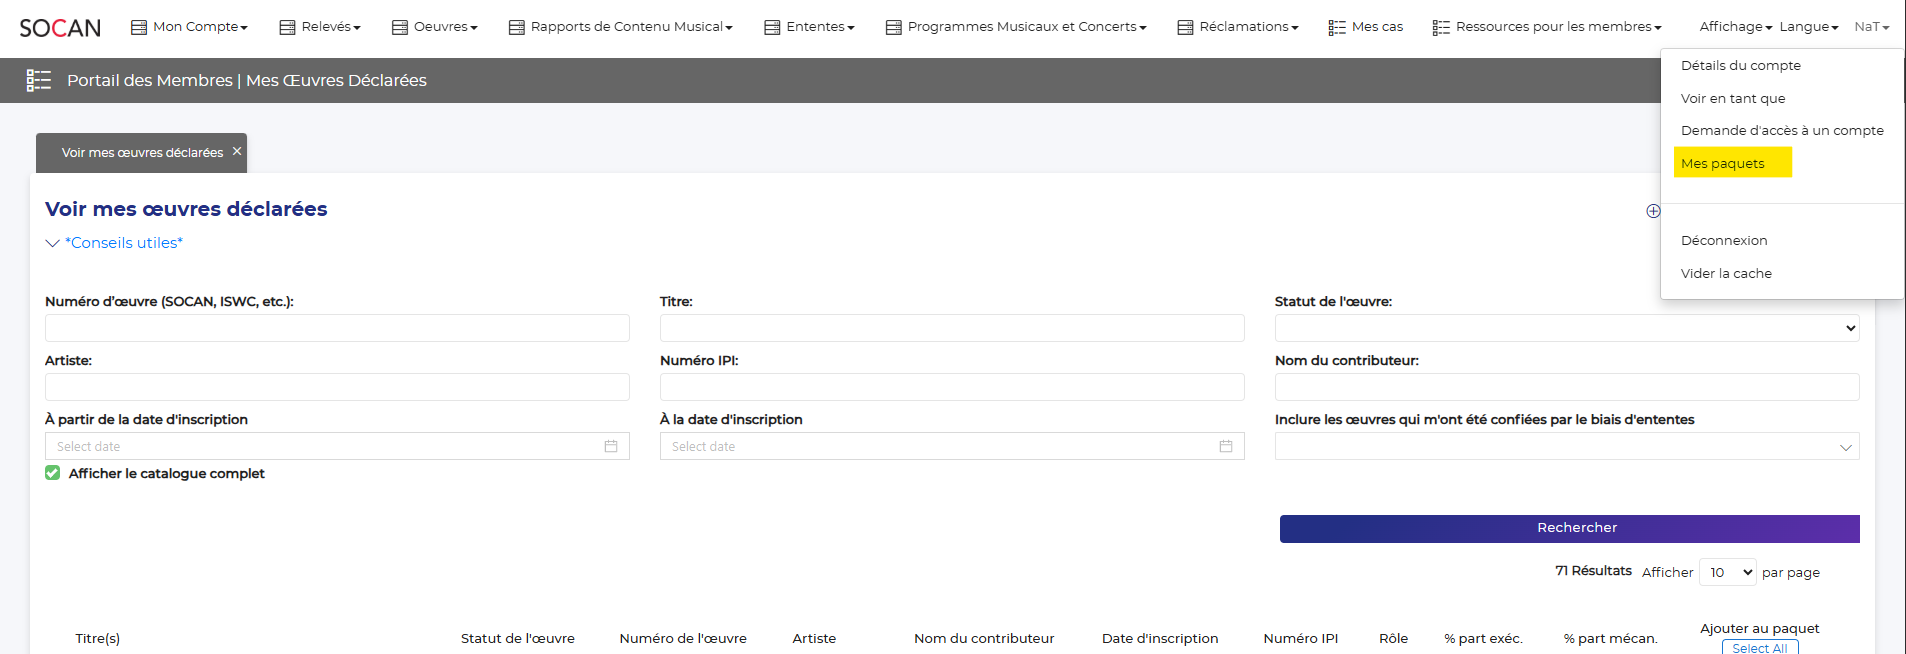Image resolution: width=1906 pixels, height=654 pixels.
Task: Click the 'Mes cas' list icon
Action: point(1337,27)
